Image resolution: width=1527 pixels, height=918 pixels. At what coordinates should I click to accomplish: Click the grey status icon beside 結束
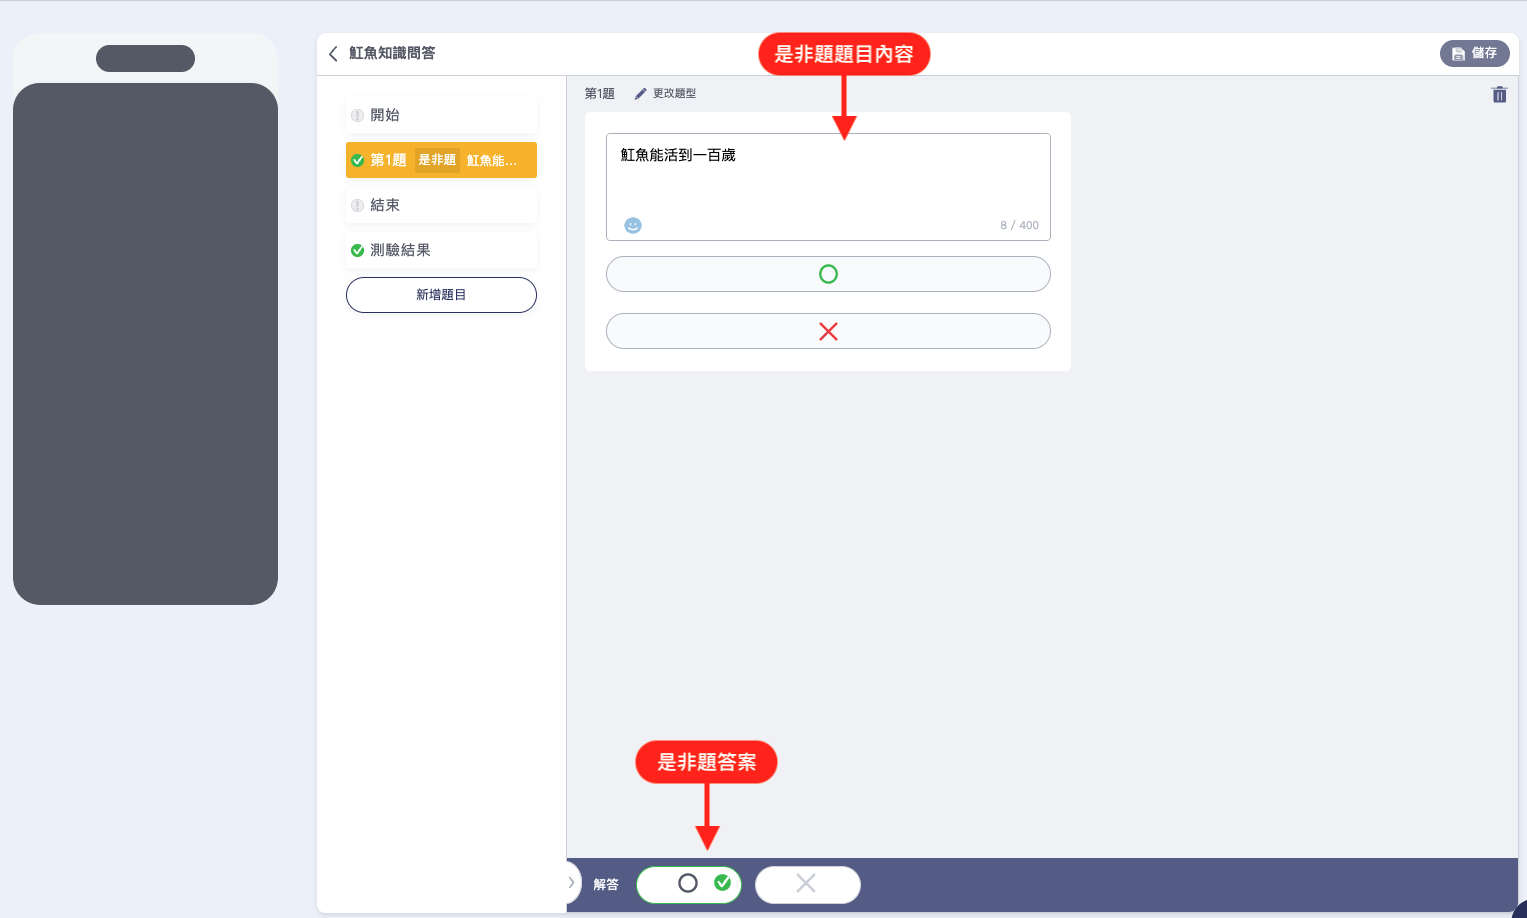click(357, 206)
